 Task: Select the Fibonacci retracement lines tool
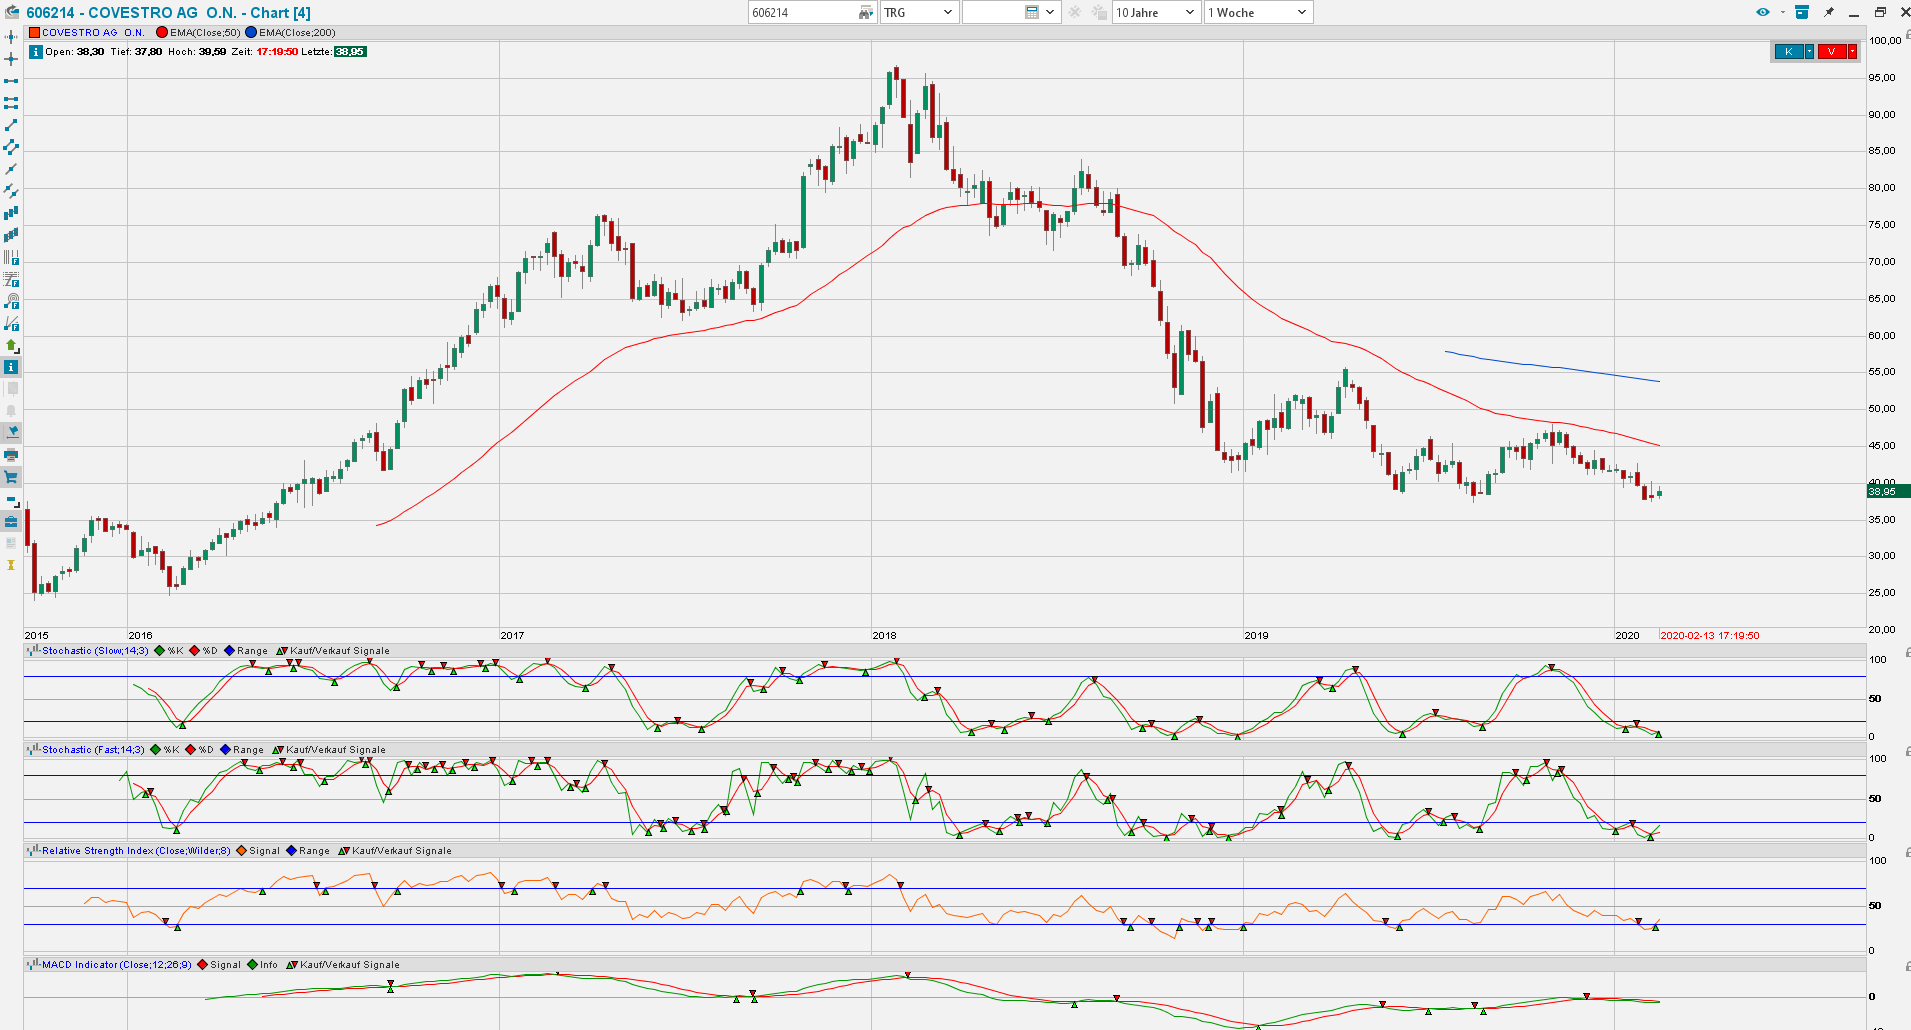point(11,279)
